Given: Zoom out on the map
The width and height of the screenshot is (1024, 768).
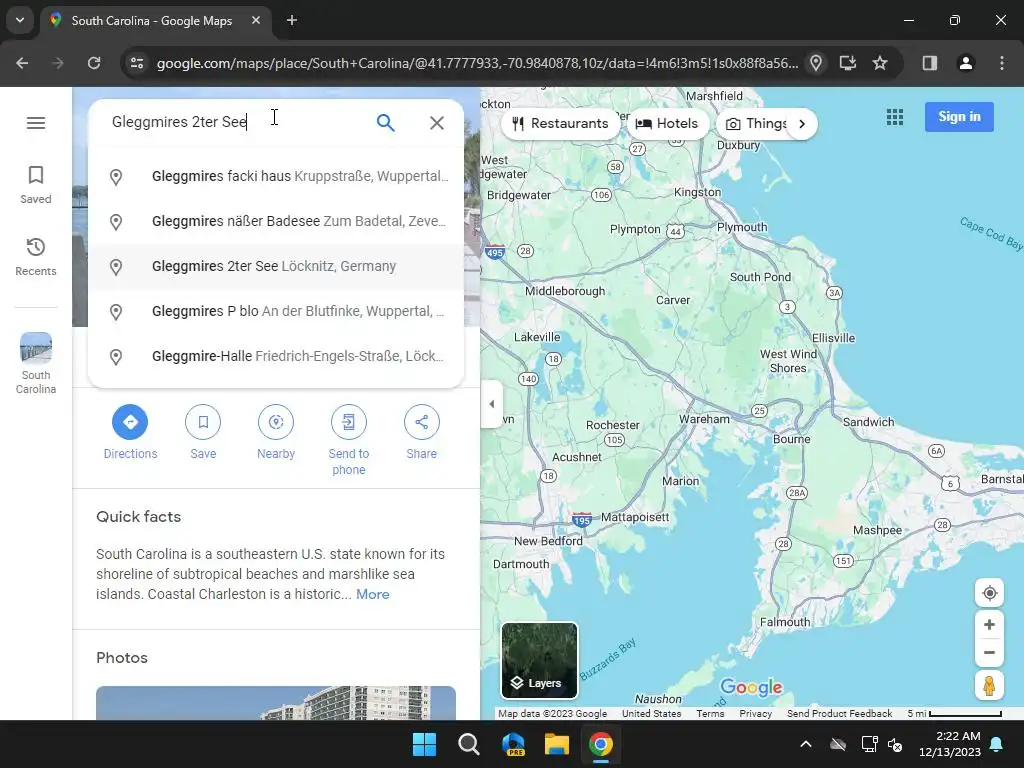Looking at the screenshot, I should [989, 652].
